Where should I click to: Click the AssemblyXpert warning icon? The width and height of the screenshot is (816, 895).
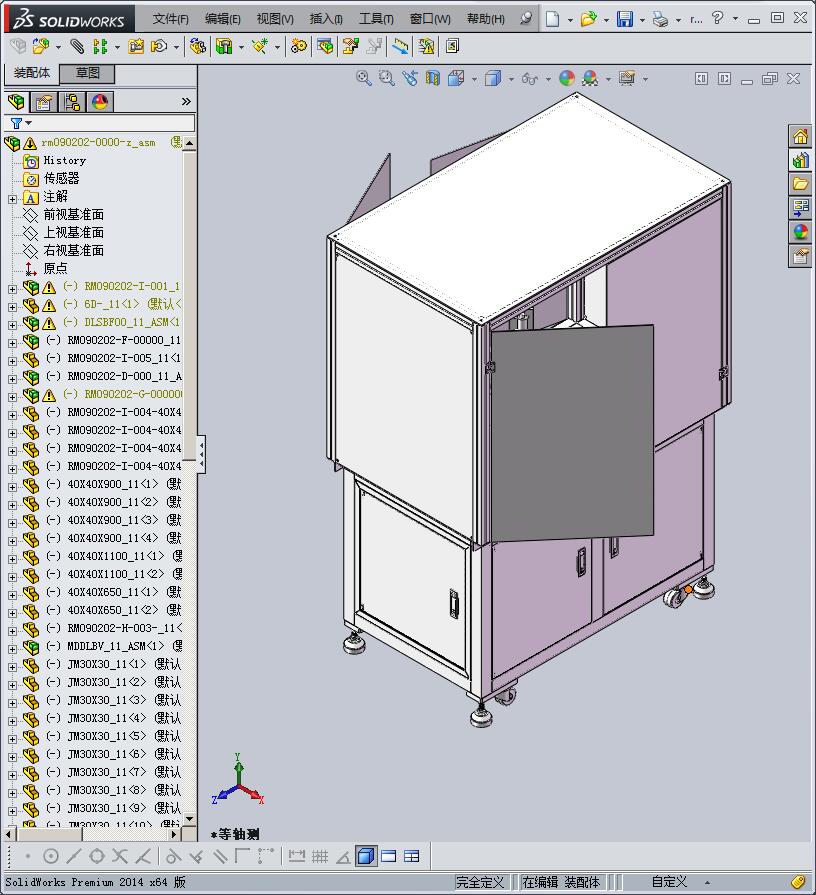[426, 46]
